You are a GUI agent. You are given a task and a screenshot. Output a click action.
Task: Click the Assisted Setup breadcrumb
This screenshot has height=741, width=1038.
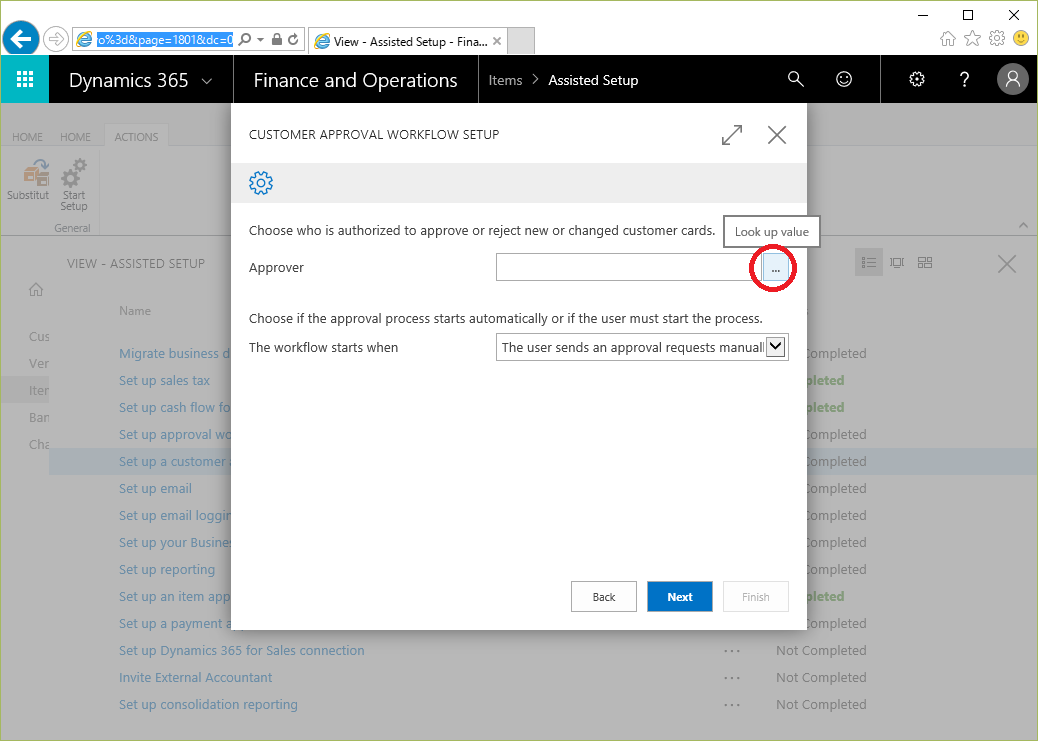(593, 80)
